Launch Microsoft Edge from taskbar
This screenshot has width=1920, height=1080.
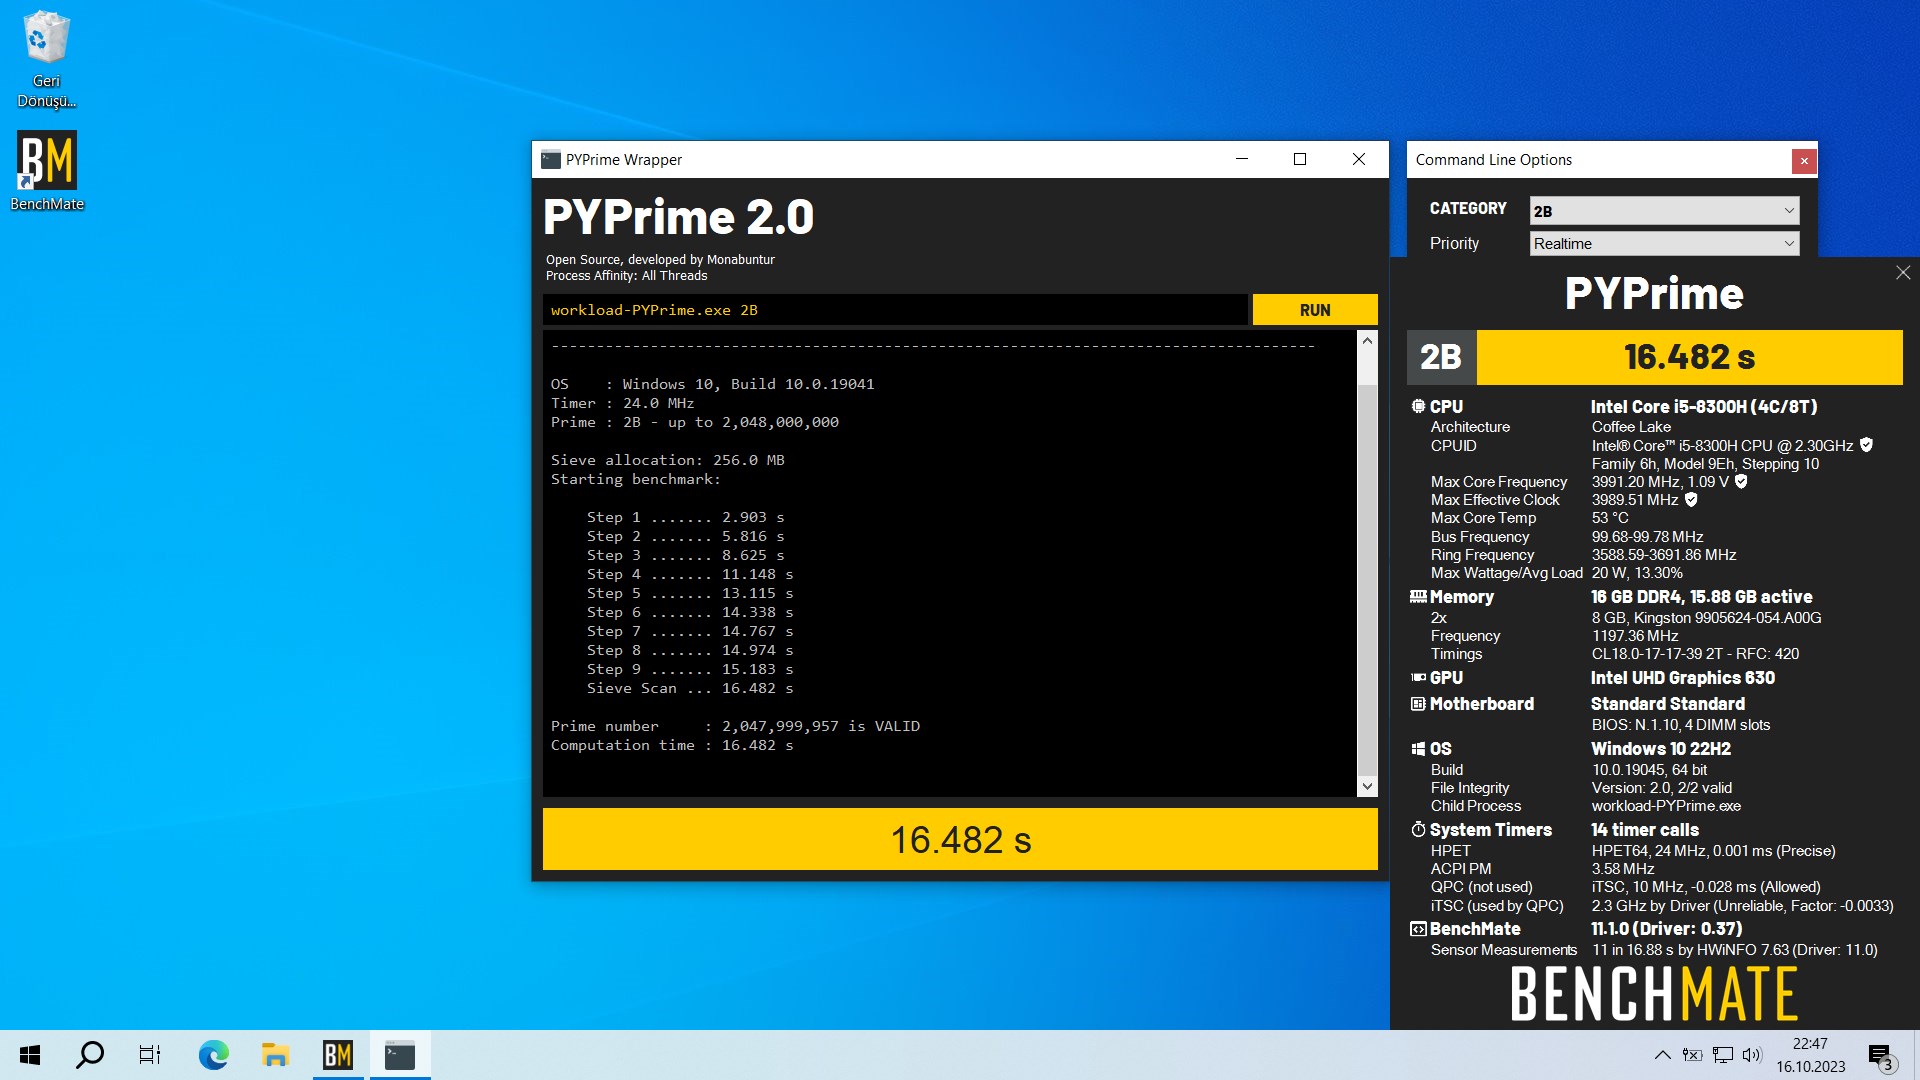pyautogui.click(x=213, y=1055)
